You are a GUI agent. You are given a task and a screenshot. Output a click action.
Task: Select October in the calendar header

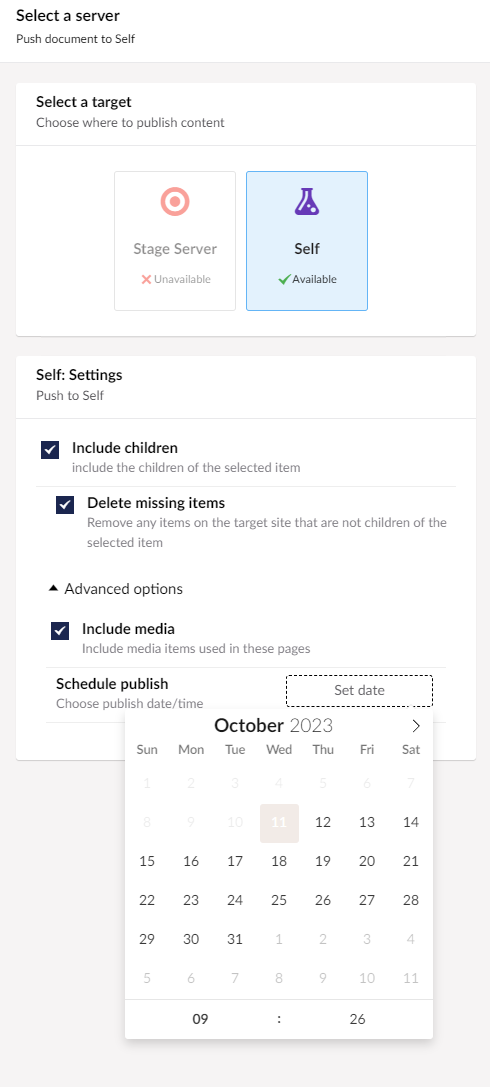click(249, 725)
